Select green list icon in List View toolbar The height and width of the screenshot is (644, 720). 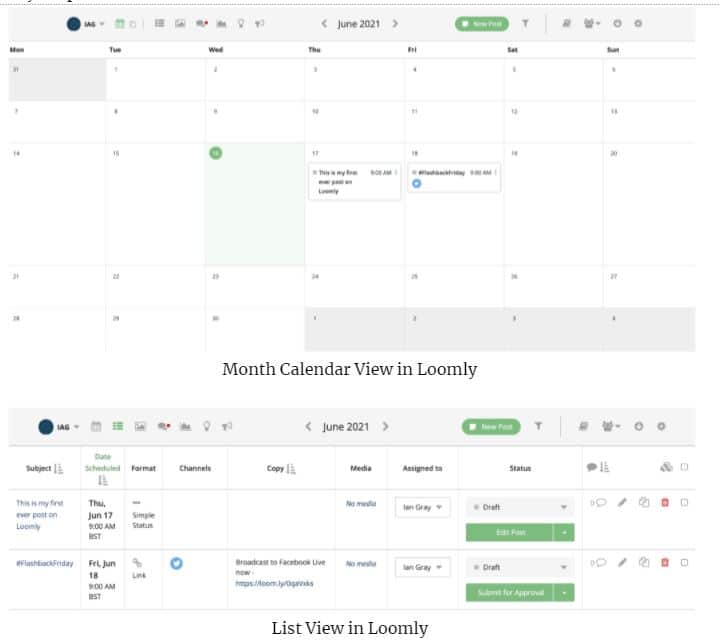[x=118, y=426]
